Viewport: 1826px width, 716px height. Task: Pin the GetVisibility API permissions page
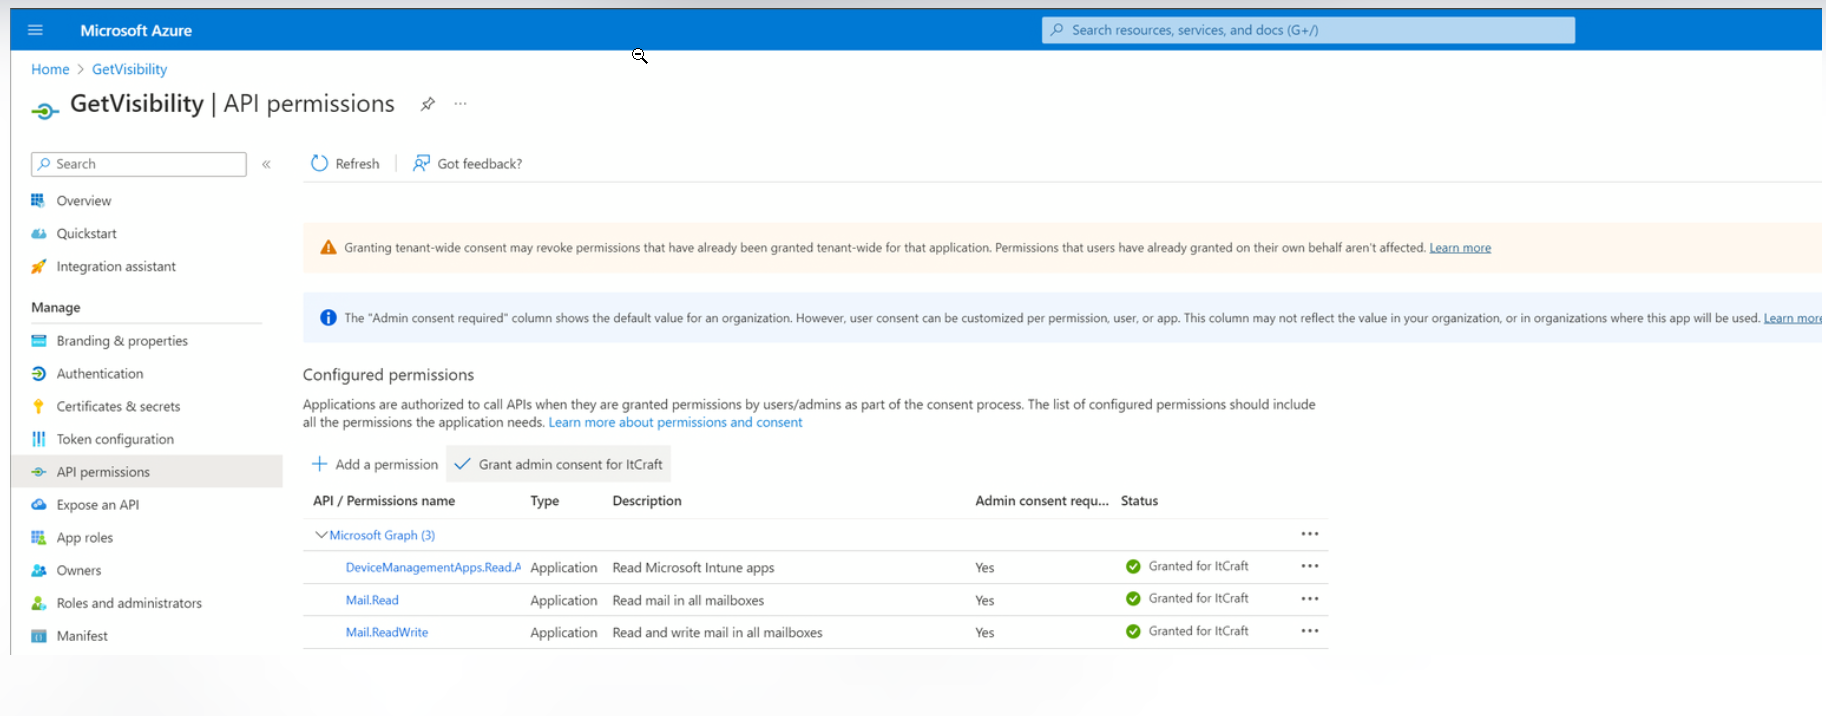(x=428, y=104)
